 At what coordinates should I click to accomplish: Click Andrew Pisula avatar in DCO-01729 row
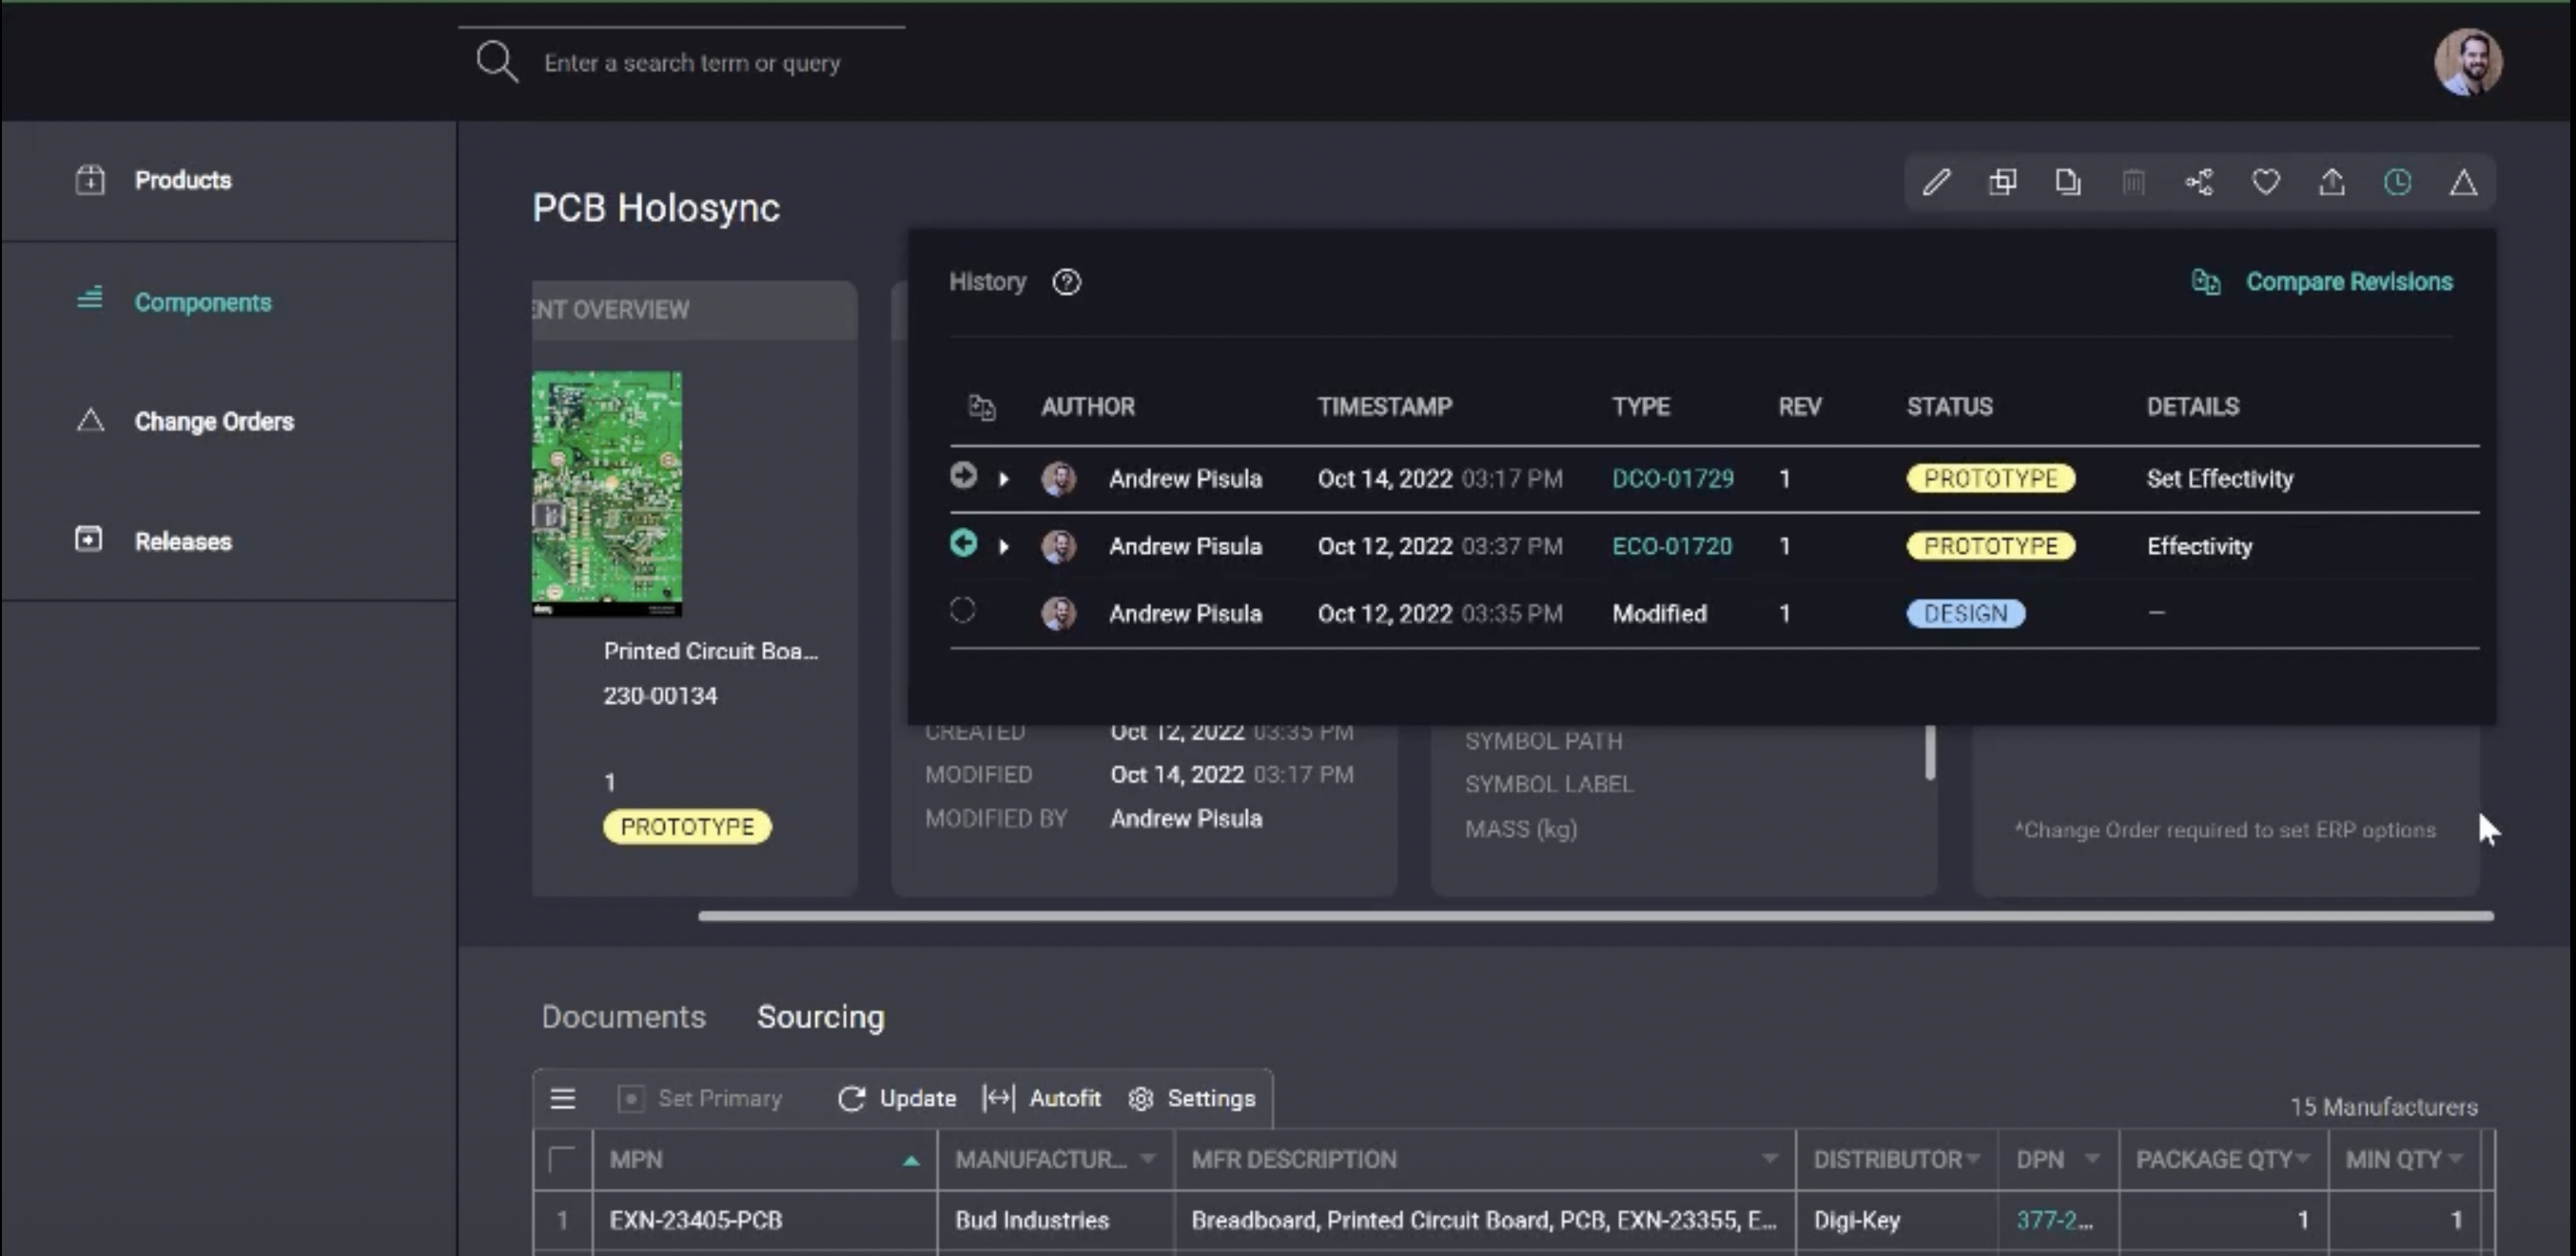1058,478
